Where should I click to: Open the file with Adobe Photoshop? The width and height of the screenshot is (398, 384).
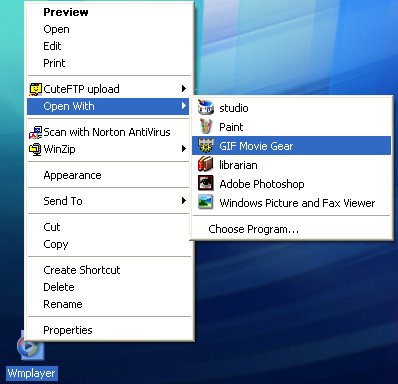291,184
